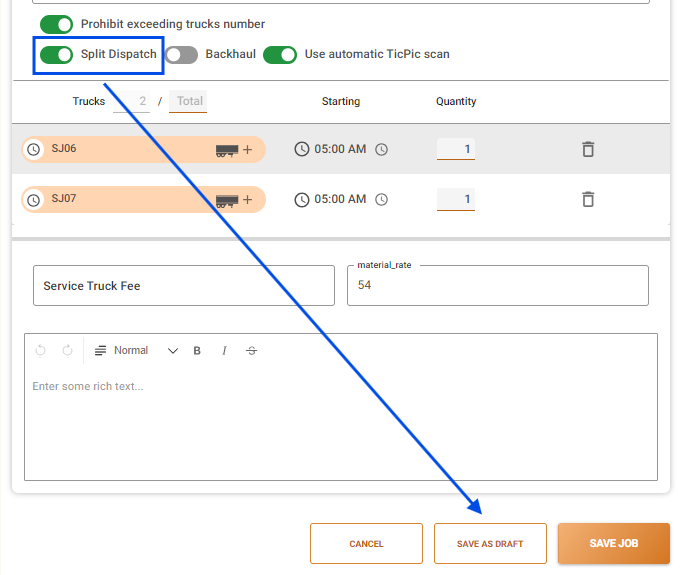Click the SJ06 truck name
Viewport: 681px width, 575px height.
(x=64, y=149)
